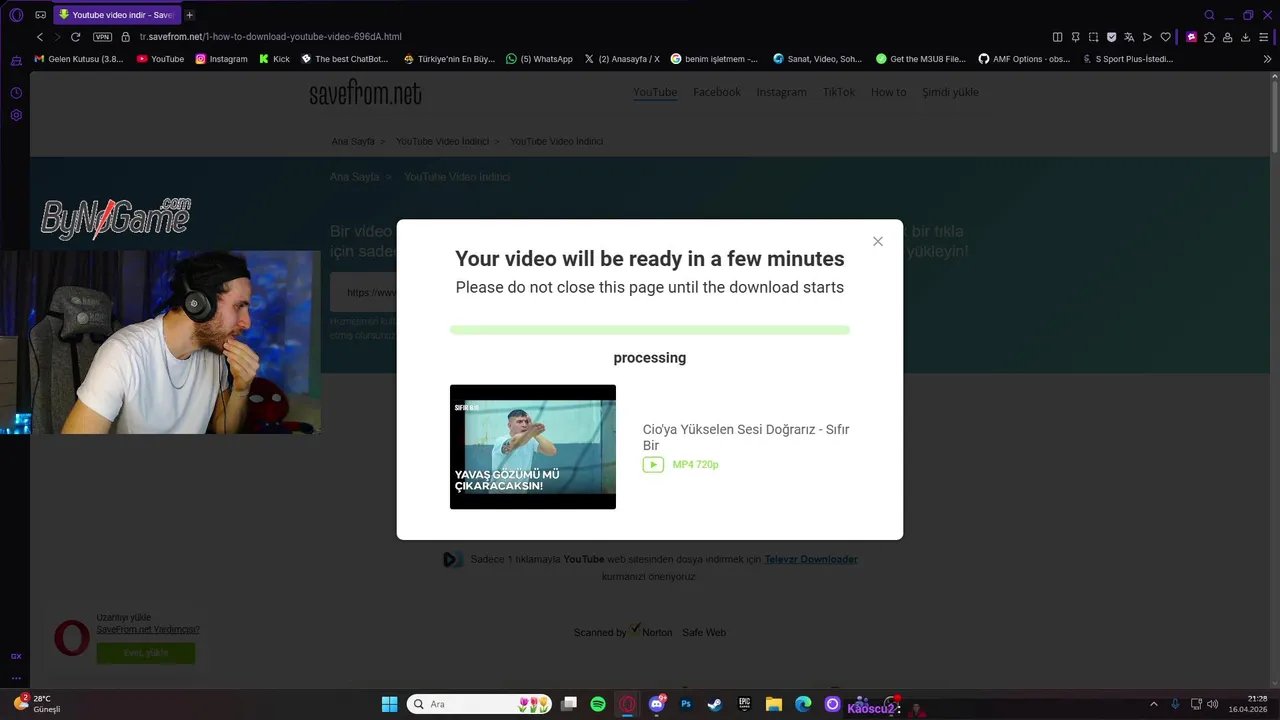Open the Anasayfa / X bookmark
This screenshot has width=1280, height=720.
click(x=622, y=59)
